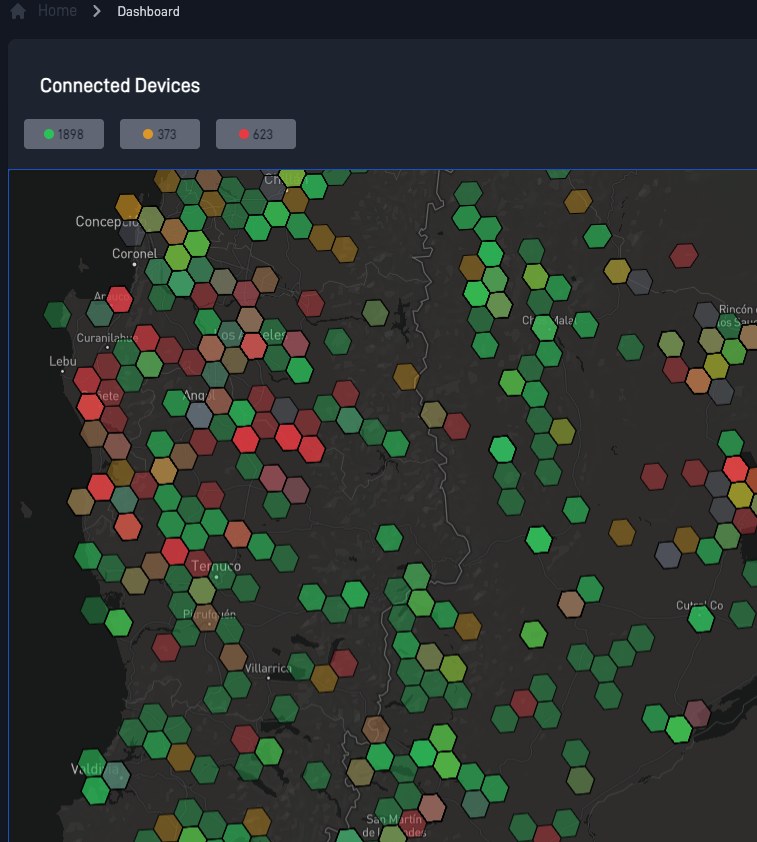Select the Coronel city label on map
This screenshot has width=757, height=842.
pyautogui.click(x=135, y=253)
